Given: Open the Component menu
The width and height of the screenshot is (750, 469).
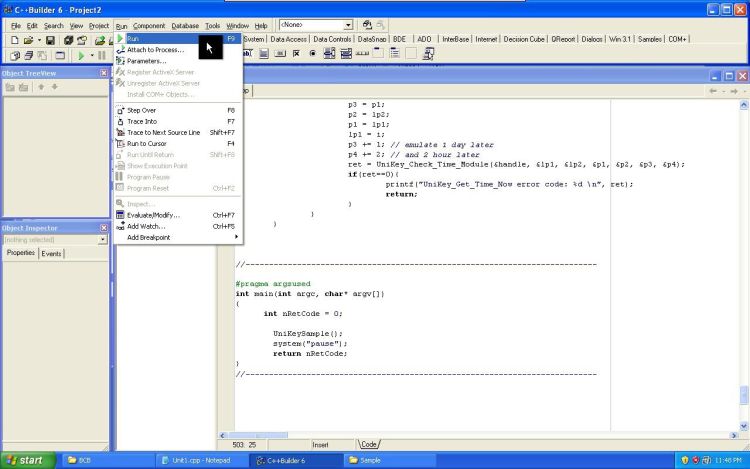Looking at the screenshot, I should tap(149, 26).
